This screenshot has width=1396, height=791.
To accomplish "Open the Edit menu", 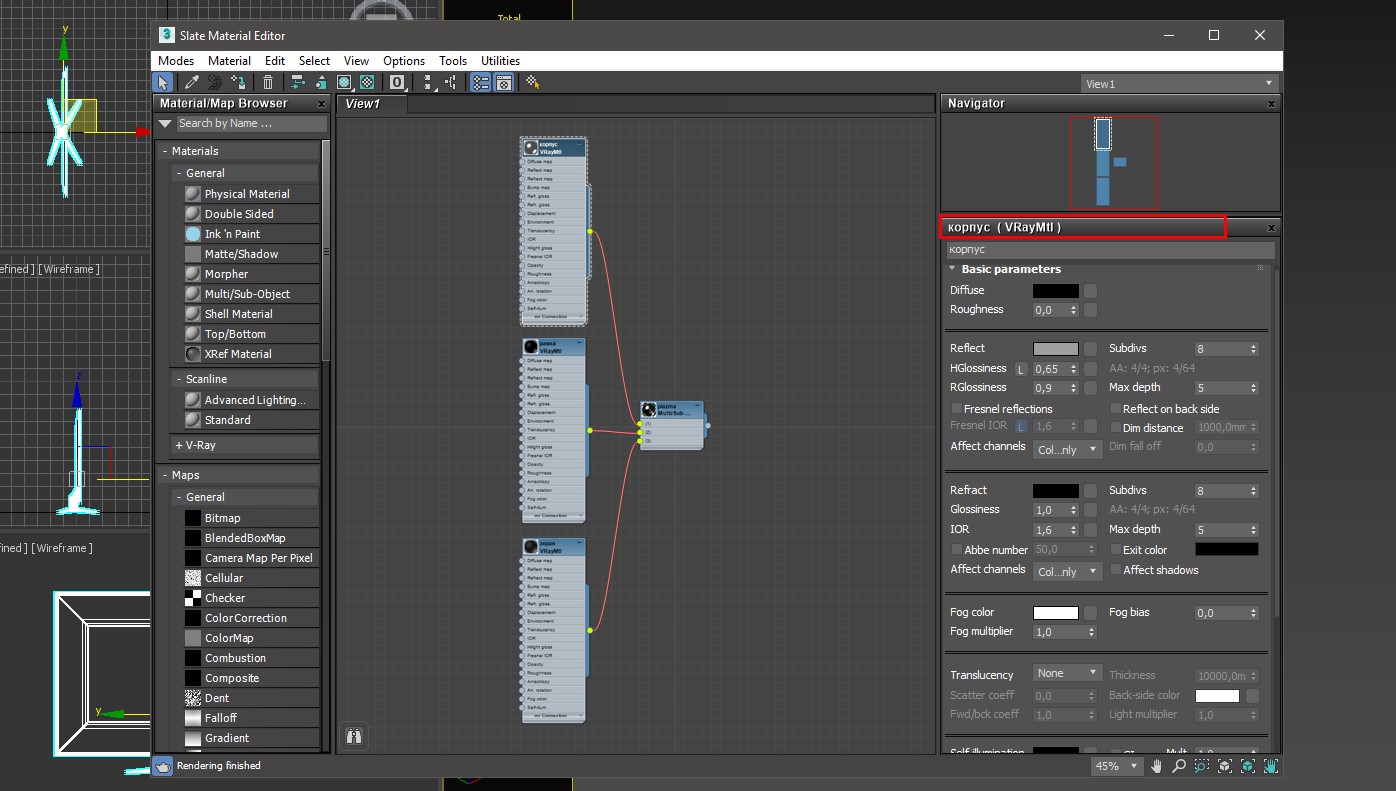I will [x=275, y=61].
